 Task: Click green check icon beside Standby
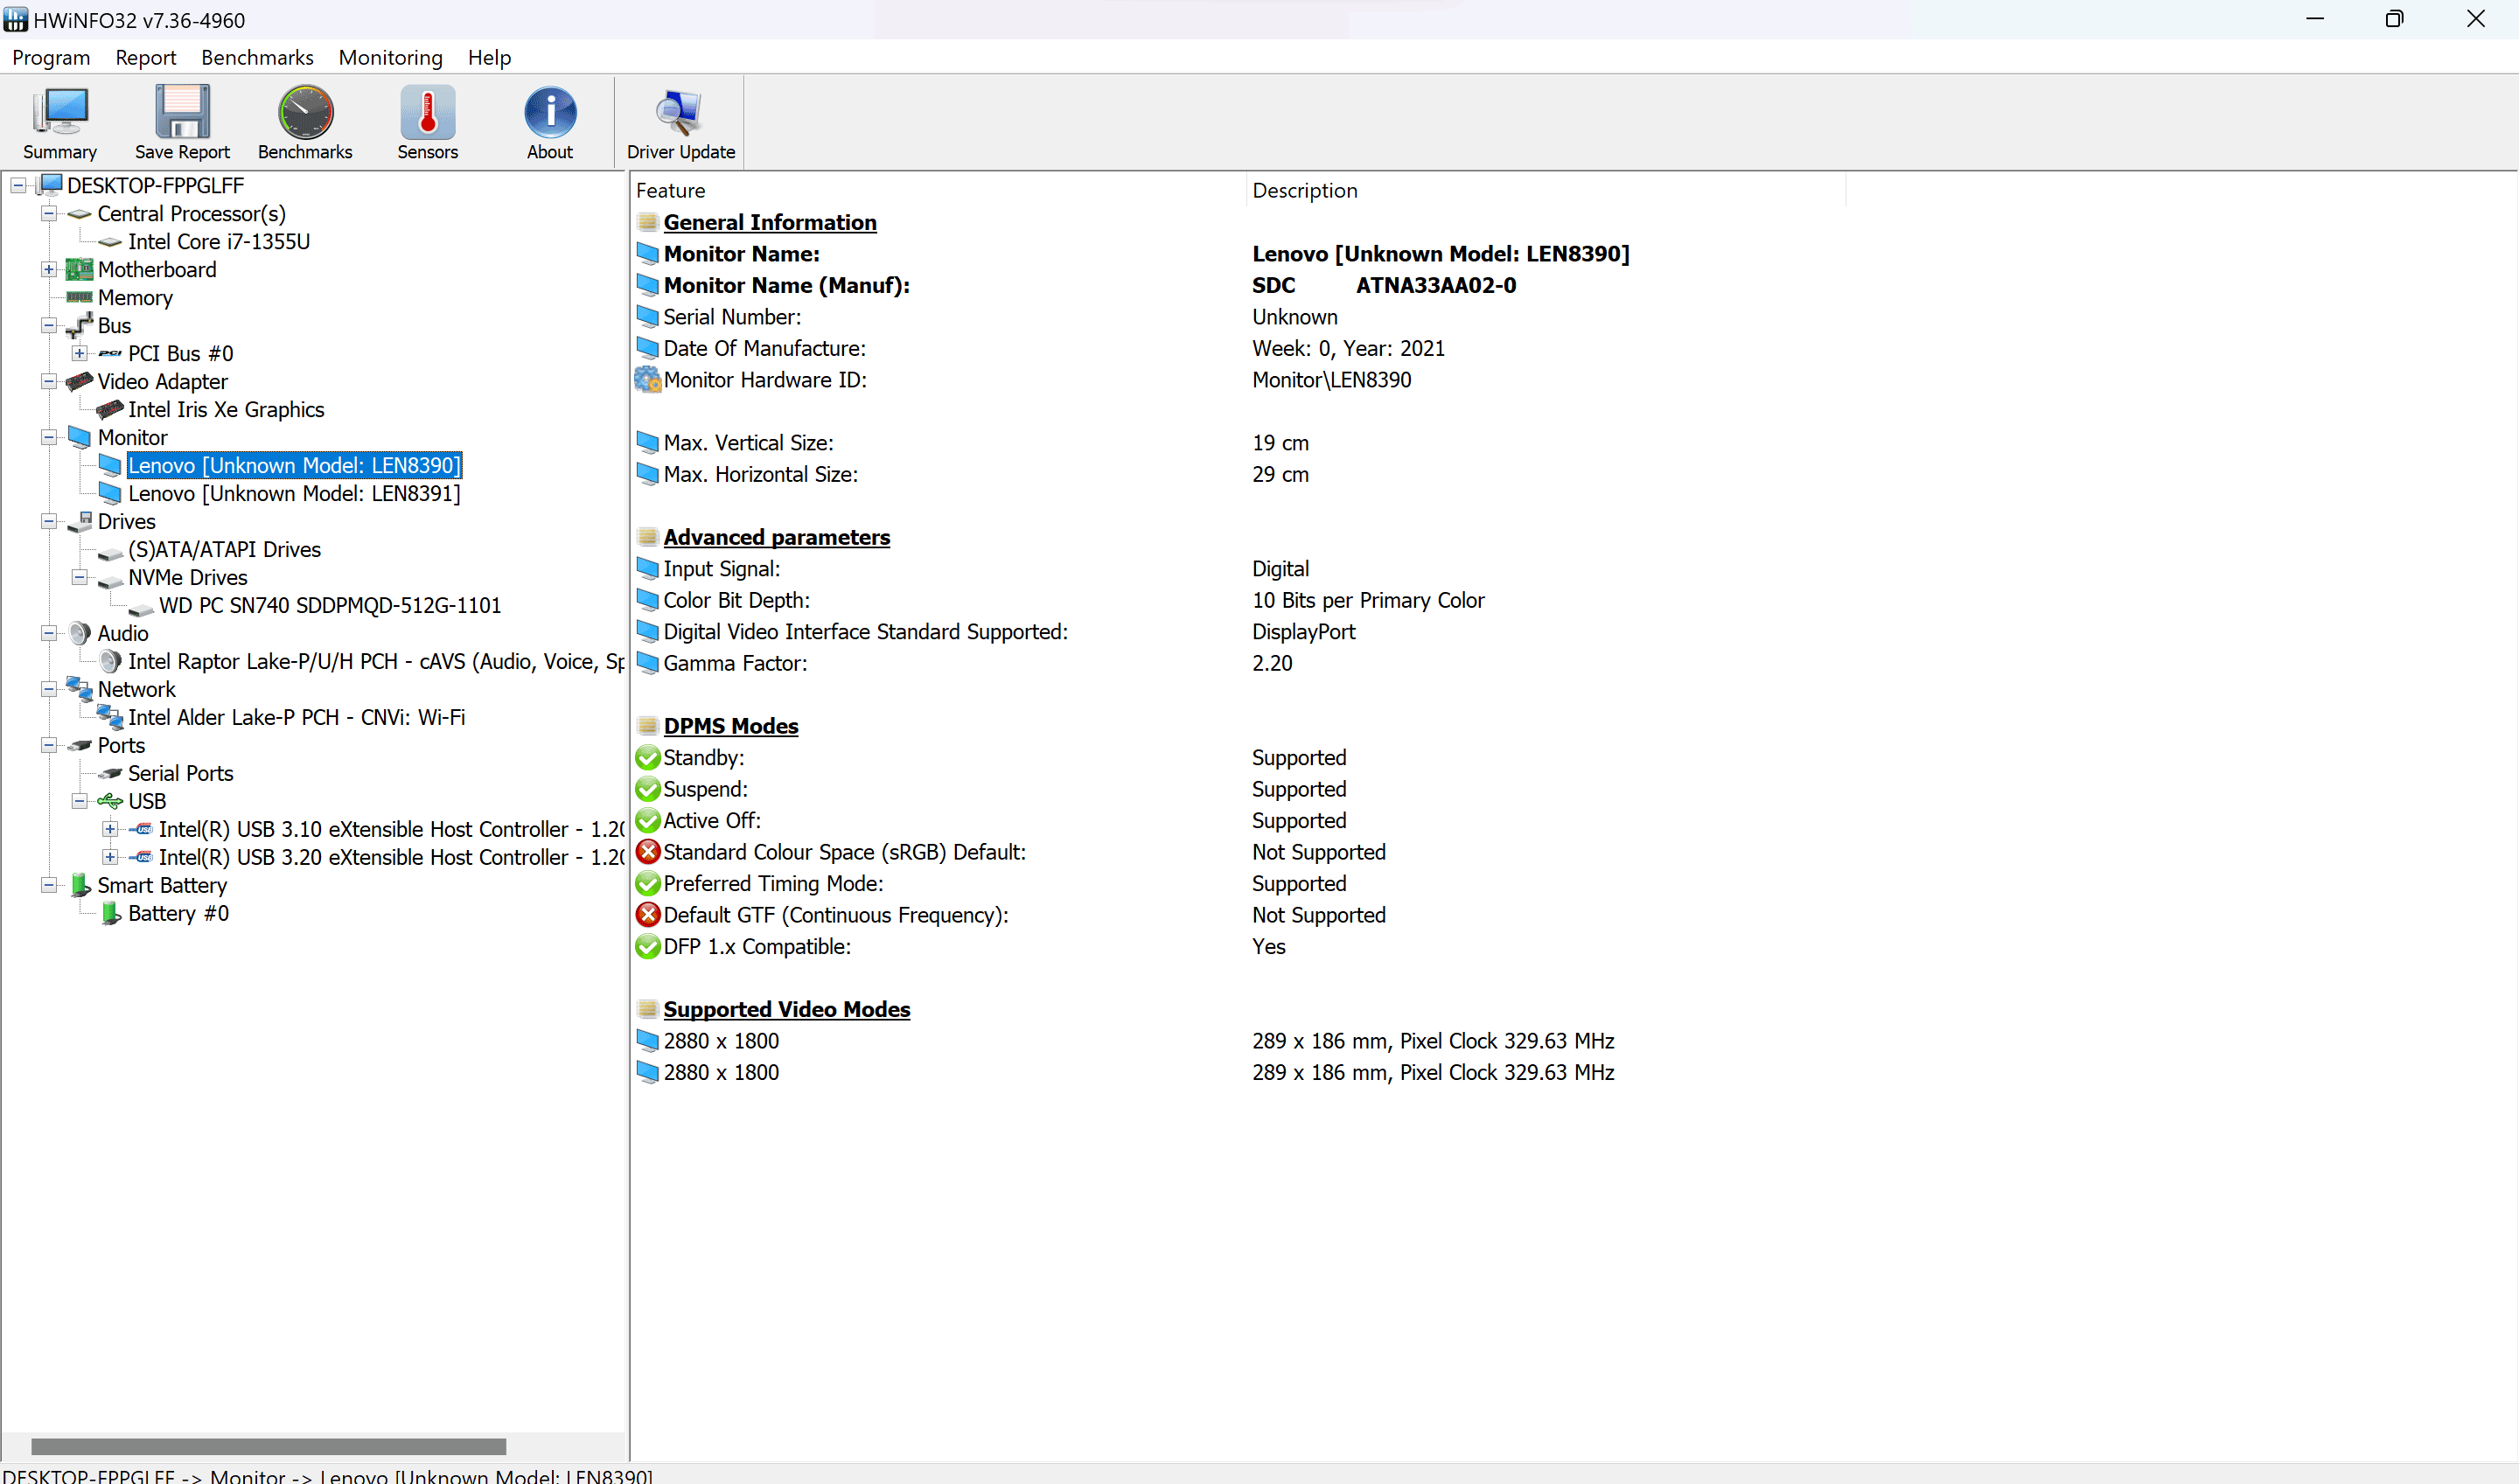coord(648,758)
